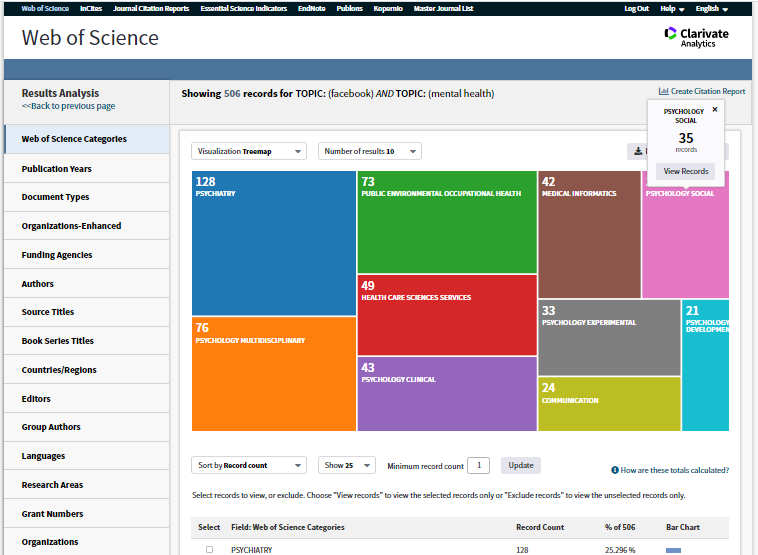
Task: Select Web of Science Categories tab
Action: 87,139
